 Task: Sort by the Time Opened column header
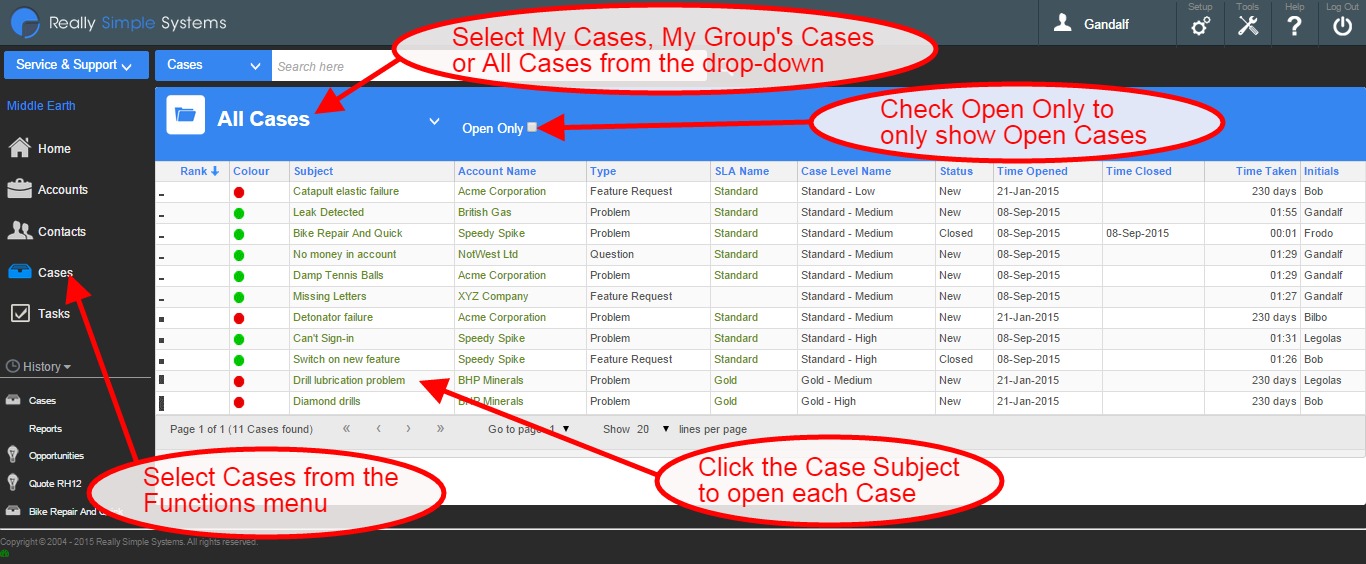(x=1032, y=171)
